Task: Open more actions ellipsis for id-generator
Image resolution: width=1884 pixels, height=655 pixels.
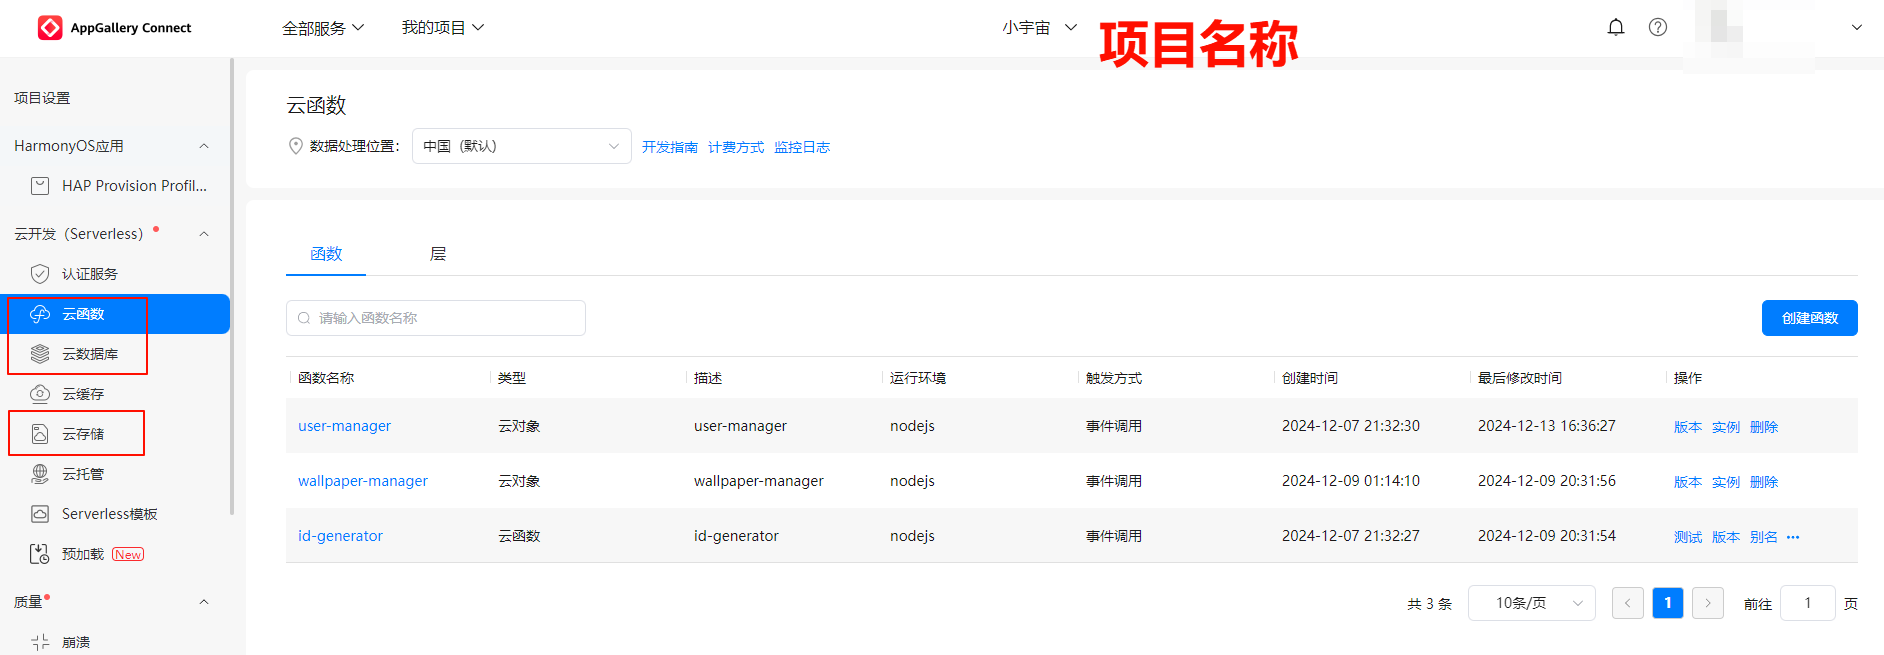Action: click(1793, 537)
